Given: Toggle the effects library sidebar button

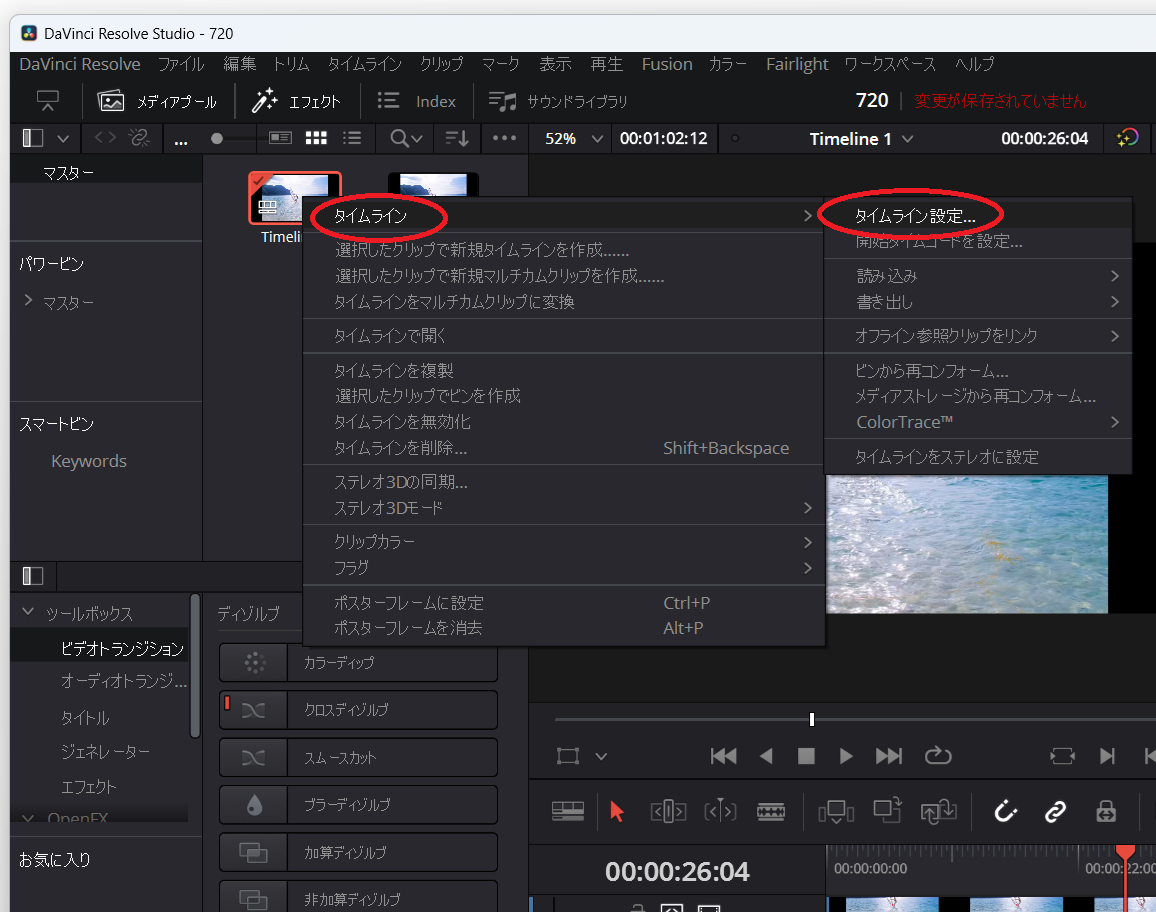Looking at the screenshot, I should tap(32, 576).
